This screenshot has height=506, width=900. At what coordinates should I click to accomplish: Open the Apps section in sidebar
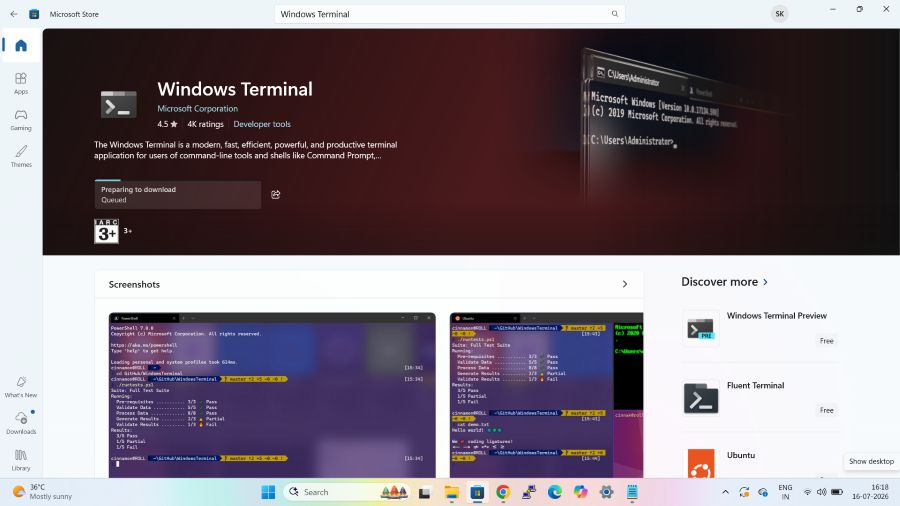point(21,83)
